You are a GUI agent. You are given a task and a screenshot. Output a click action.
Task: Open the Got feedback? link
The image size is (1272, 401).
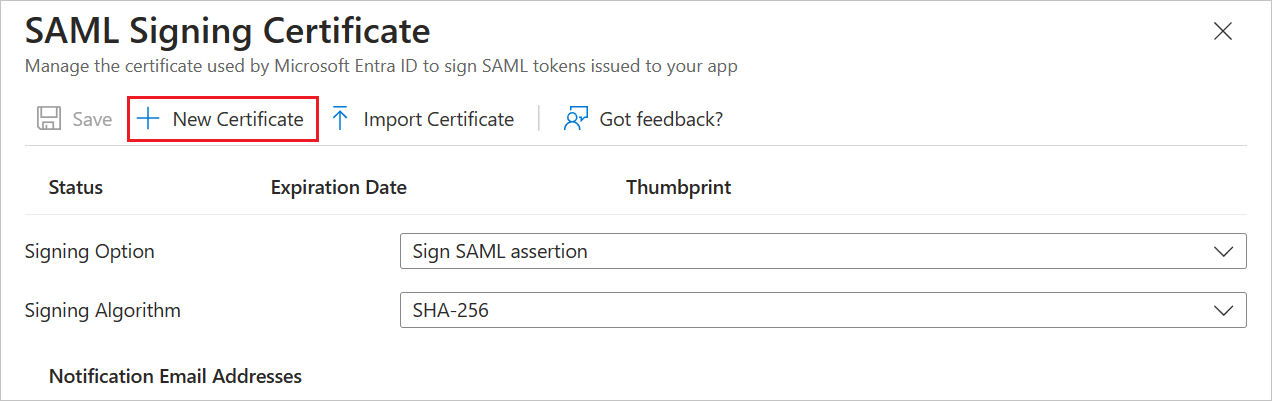661,119
